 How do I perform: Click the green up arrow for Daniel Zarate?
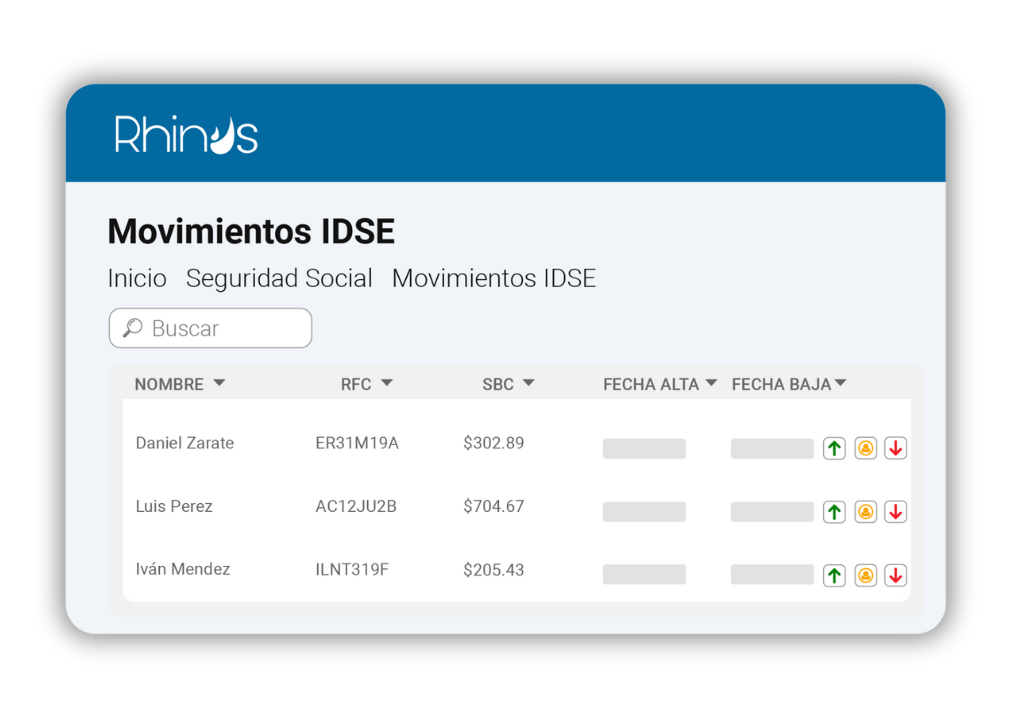pos(834,449)
